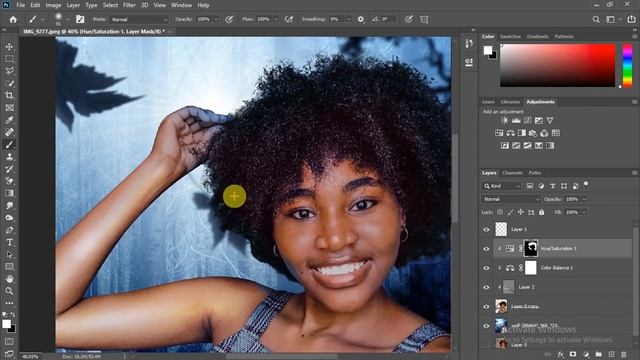Go to the Home screen icon
The height and width of the screenshot is (360, 640).
pos(13,19)
